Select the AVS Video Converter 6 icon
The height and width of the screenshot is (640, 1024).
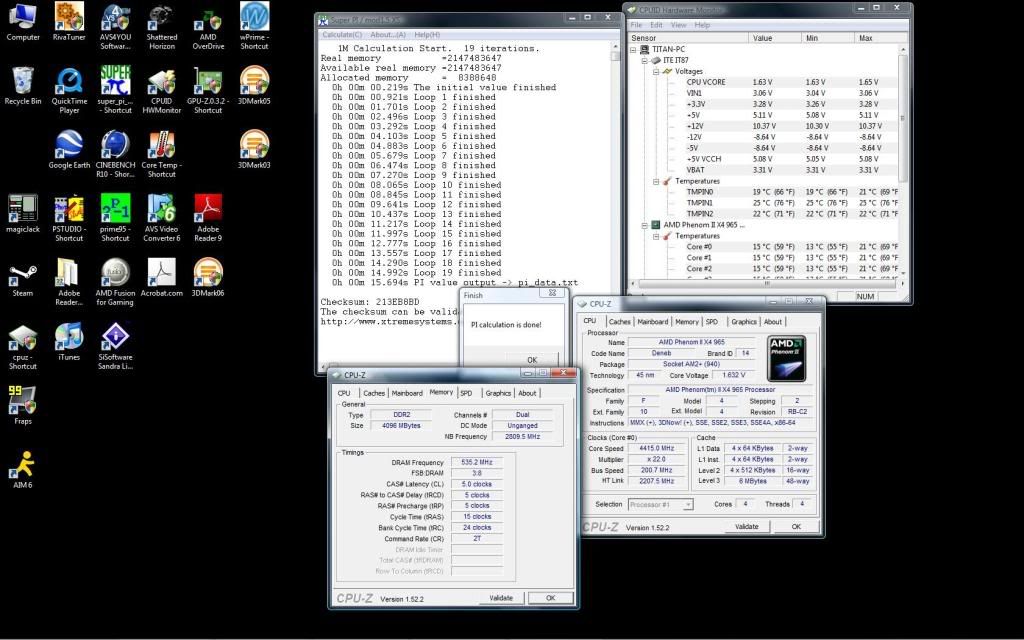161,218
